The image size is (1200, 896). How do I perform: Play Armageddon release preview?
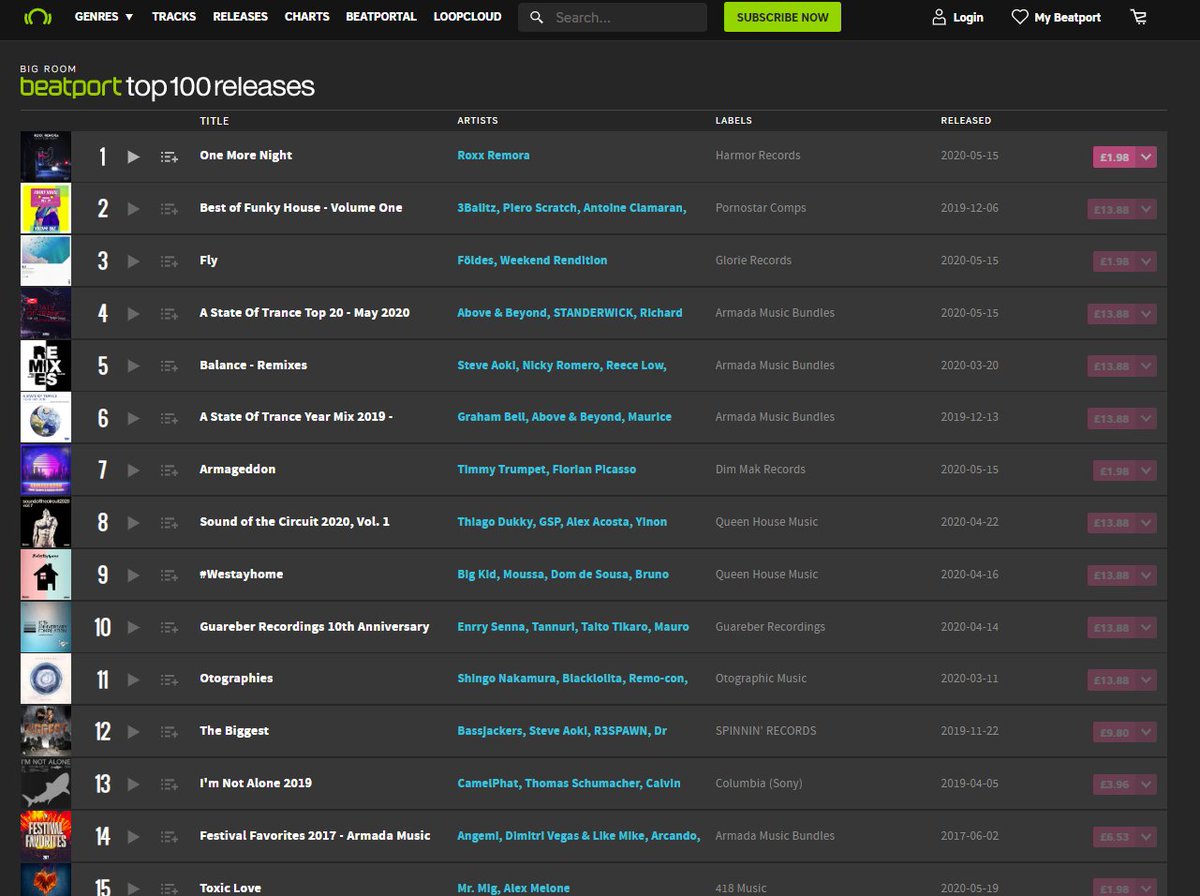[x=134, y=470]
